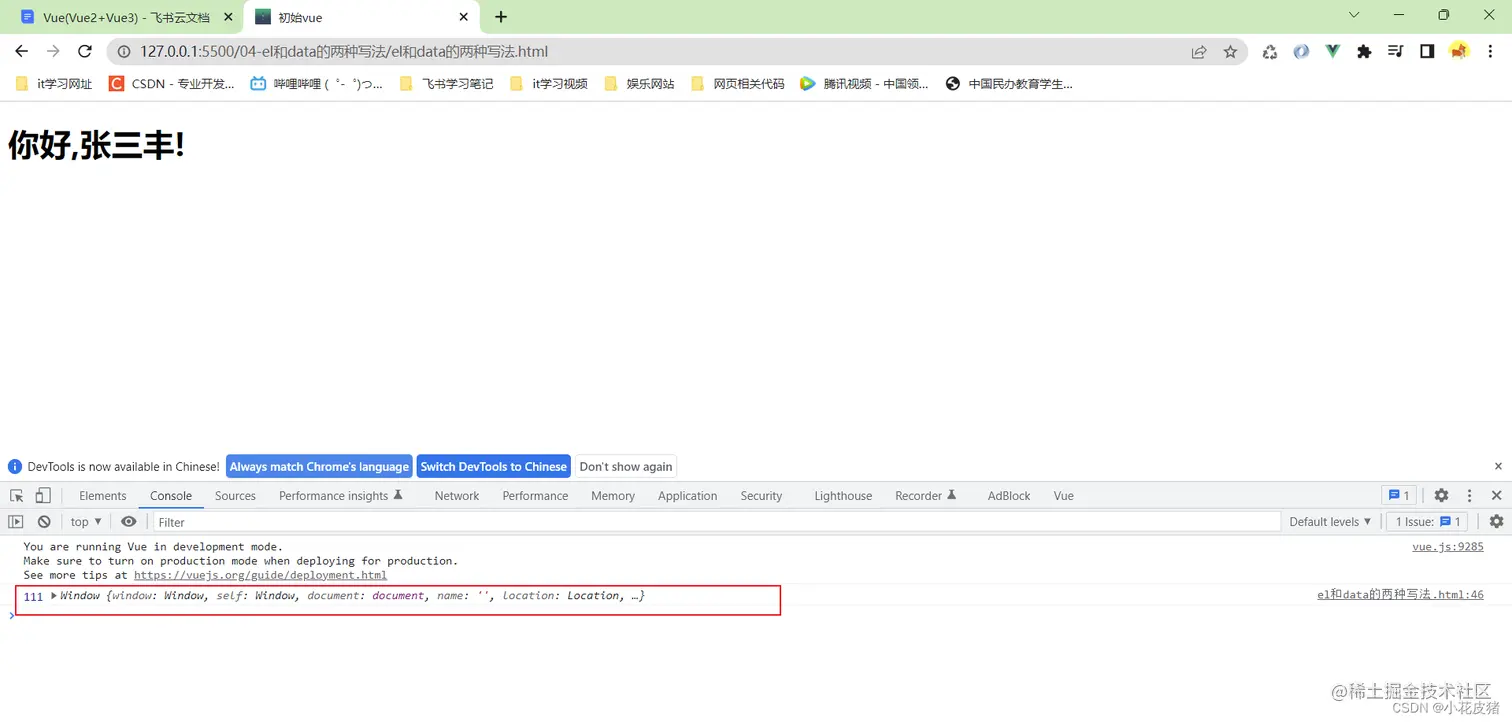Open the Extensions puzzle menu
The image size is (1512, 722).
1364,52
